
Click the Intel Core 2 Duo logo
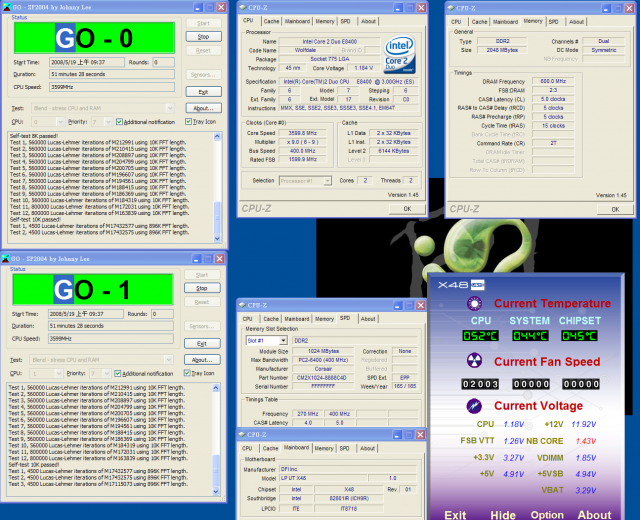[400, 55]
